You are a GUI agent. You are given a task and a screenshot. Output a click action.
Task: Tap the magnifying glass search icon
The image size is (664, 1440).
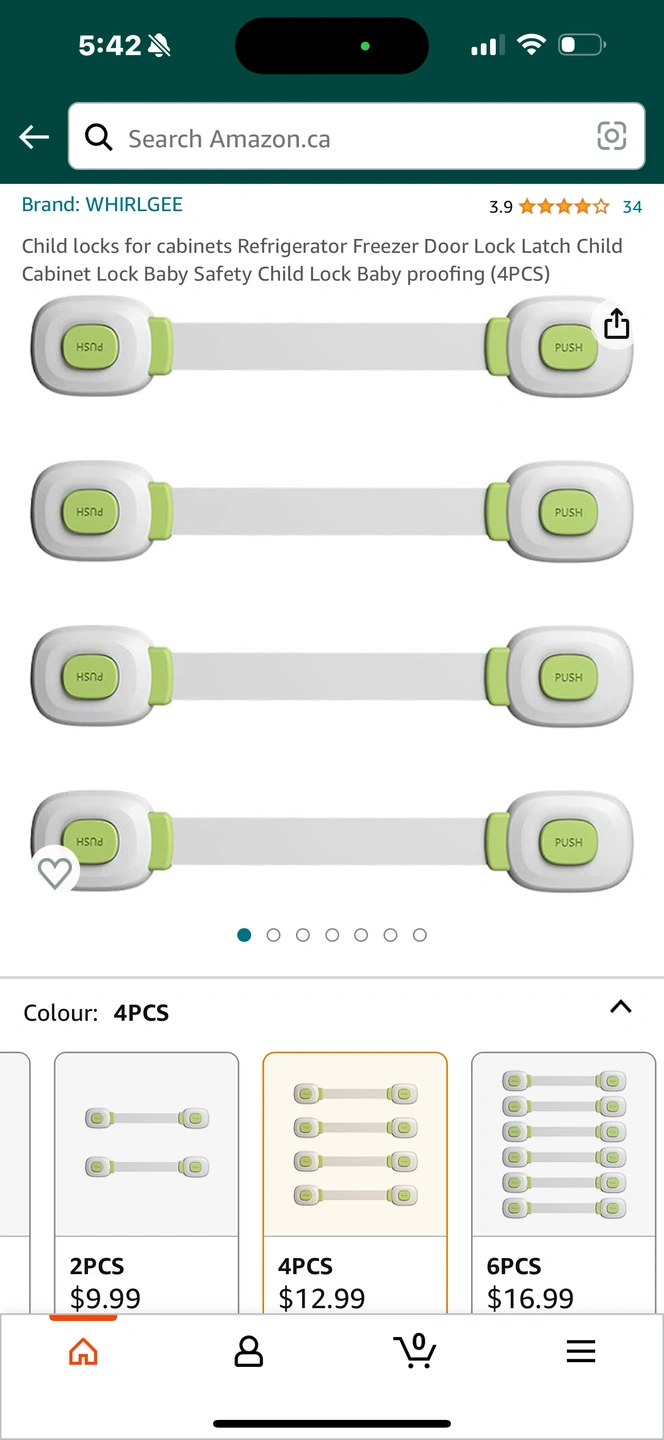(98, 137)
